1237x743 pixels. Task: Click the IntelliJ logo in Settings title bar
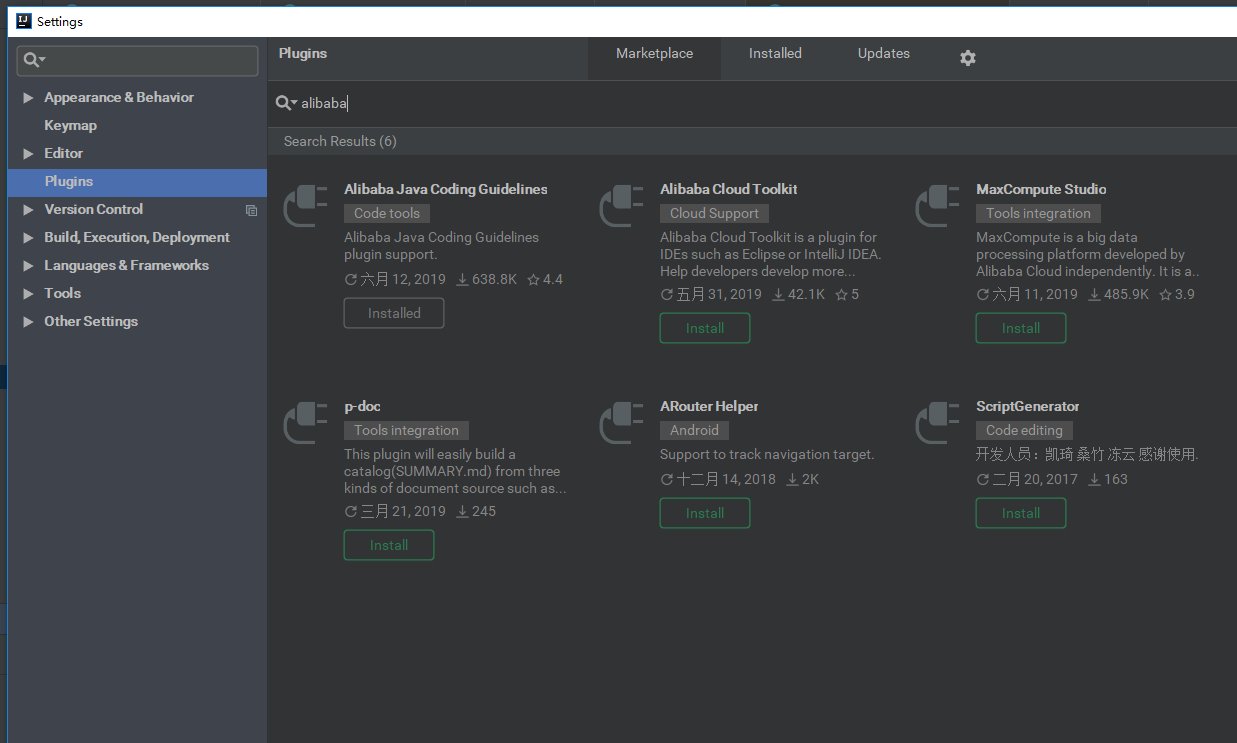click(x=23, y=21)
